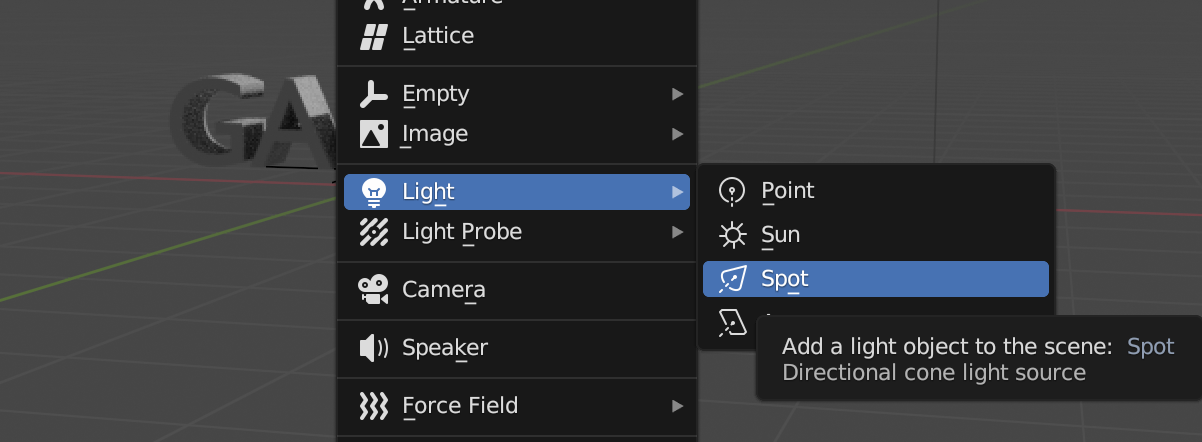Click the Image picture icon
Viewport: 1202px width, 442px height.
pos(373,134)
